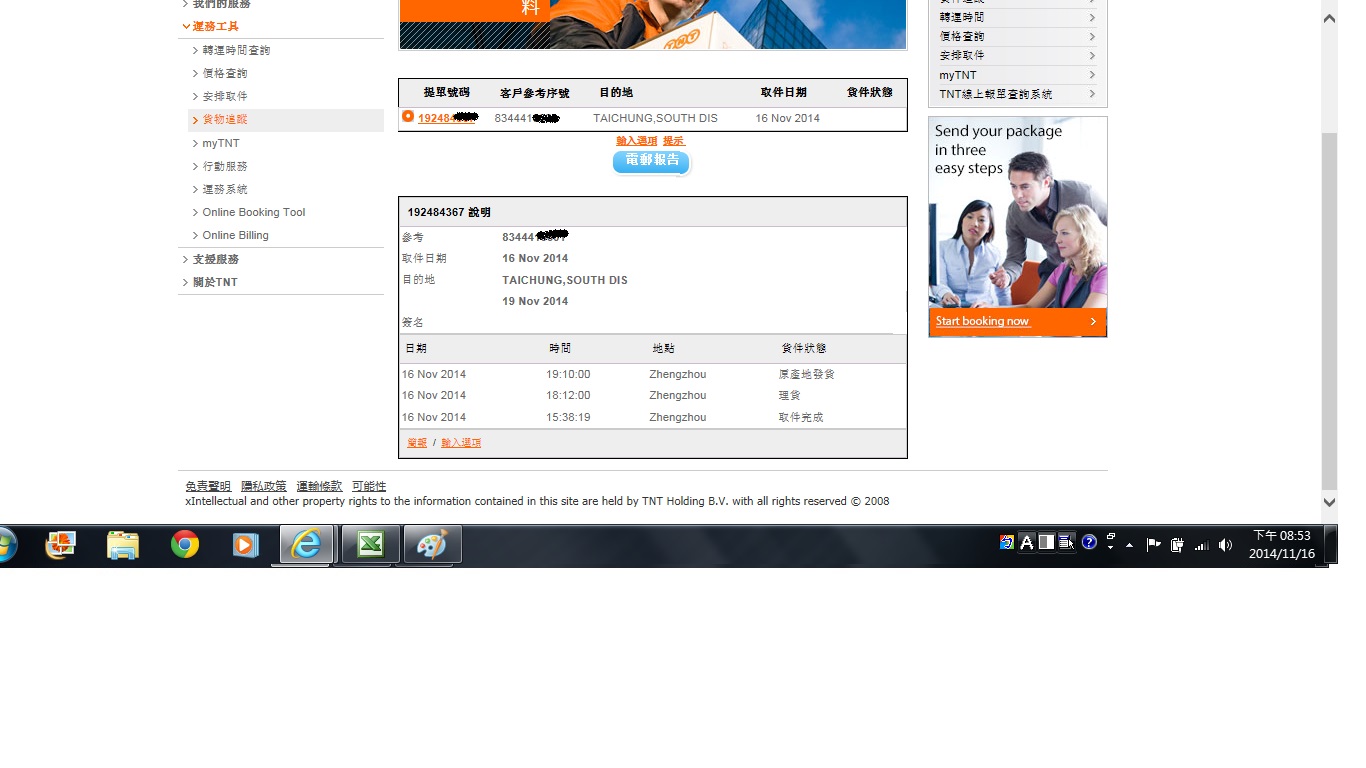Image resolution: width=1366 pixels, height=768 pixels.
Task: Open Windows Media Player from the taskbar
Action: pyautogui.click(x=246, y=545)
